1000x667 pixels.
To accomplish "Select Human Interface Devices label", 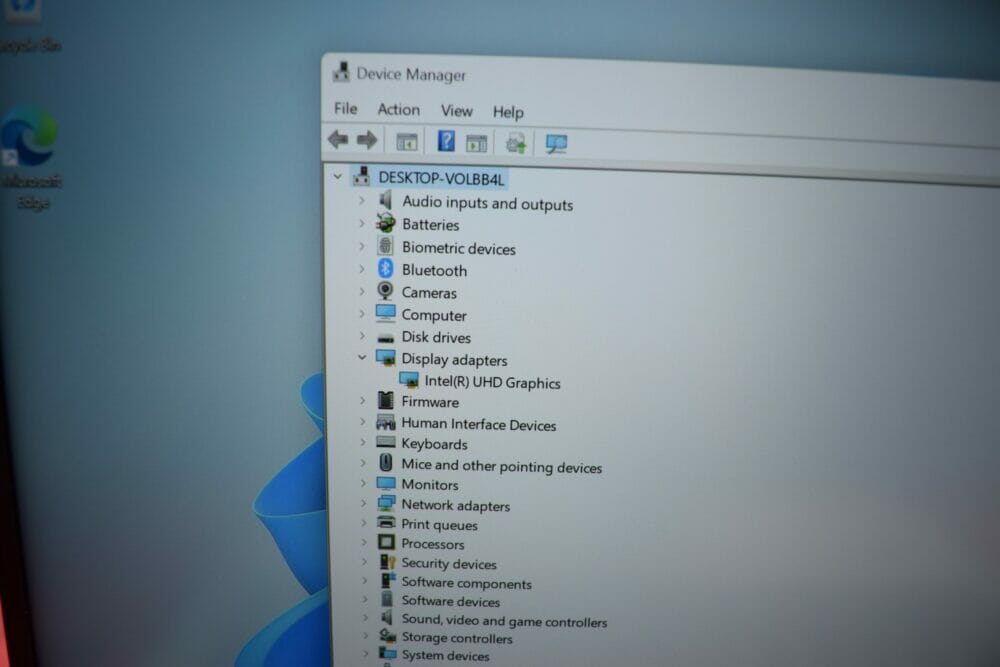I will (x=478, y=425).
